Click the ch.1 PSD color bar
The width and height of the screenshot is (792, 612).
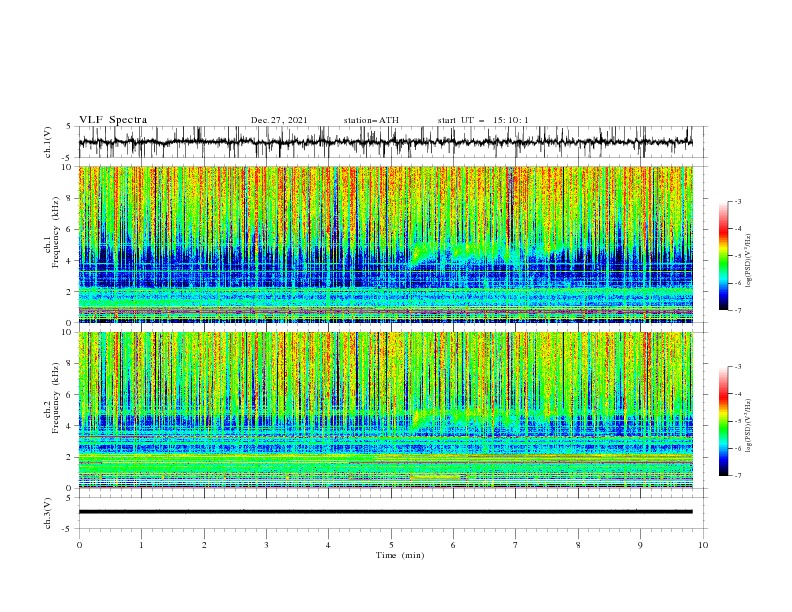(x=723, y=255)
